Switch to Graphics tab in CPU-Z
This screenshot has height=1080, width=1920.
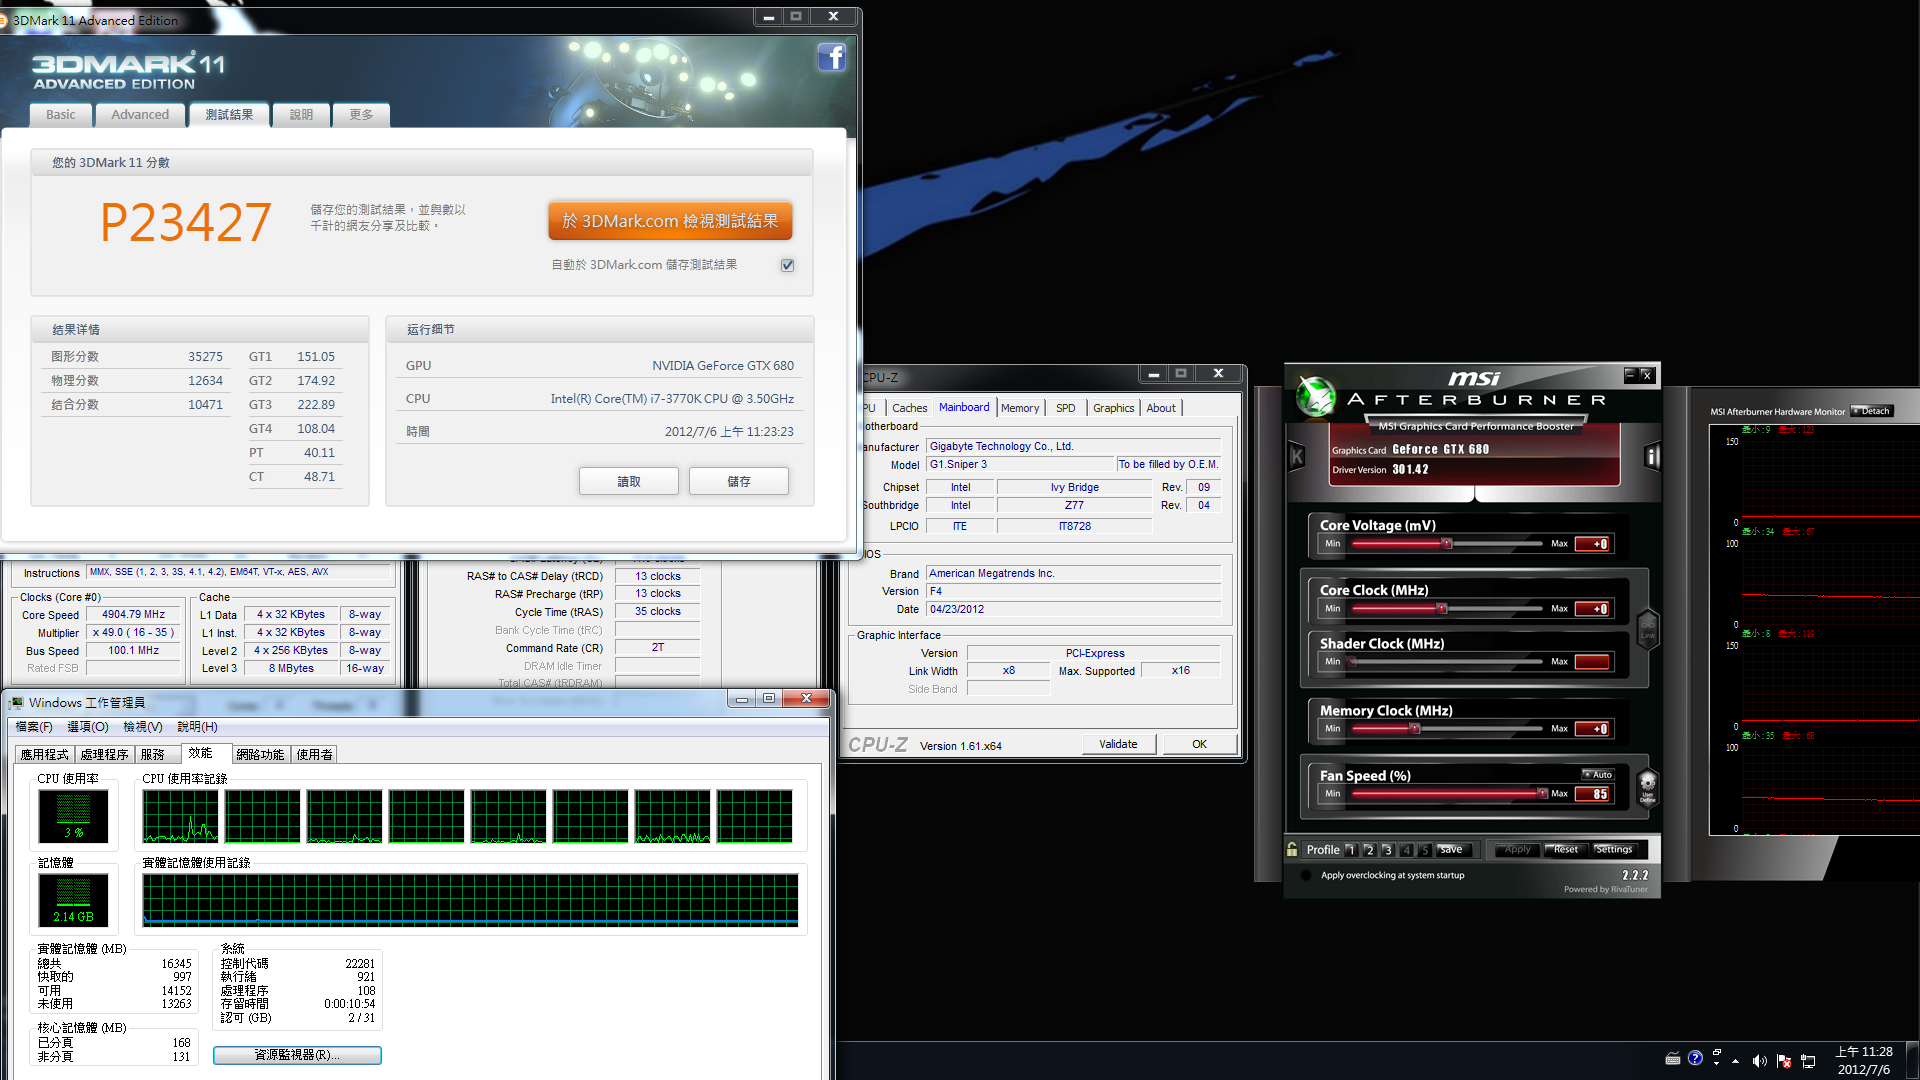(x=1113, y=408)
